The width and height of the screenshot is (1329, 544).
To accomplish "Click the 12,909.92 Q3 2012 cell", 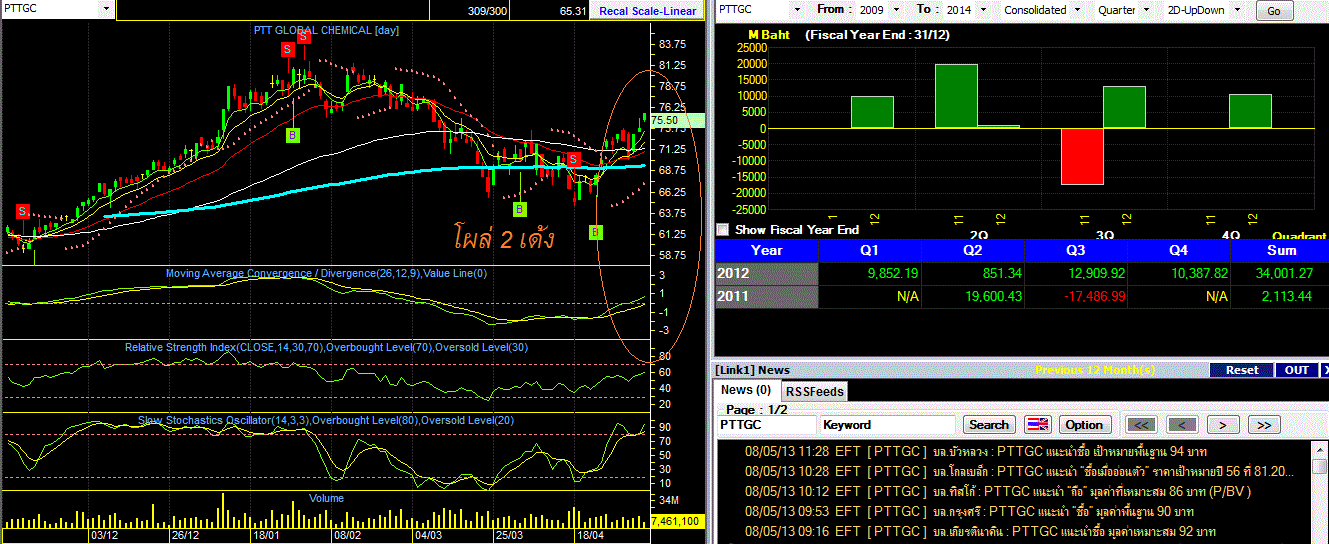I will [x=1076, y=273].
